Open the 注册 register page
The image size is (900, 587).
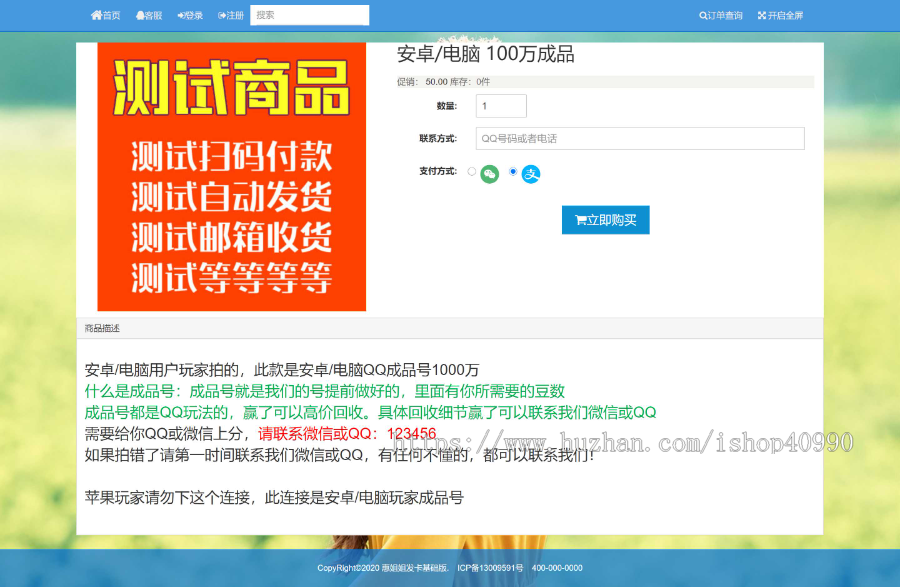pyautogui.click(x=231, y=15)
